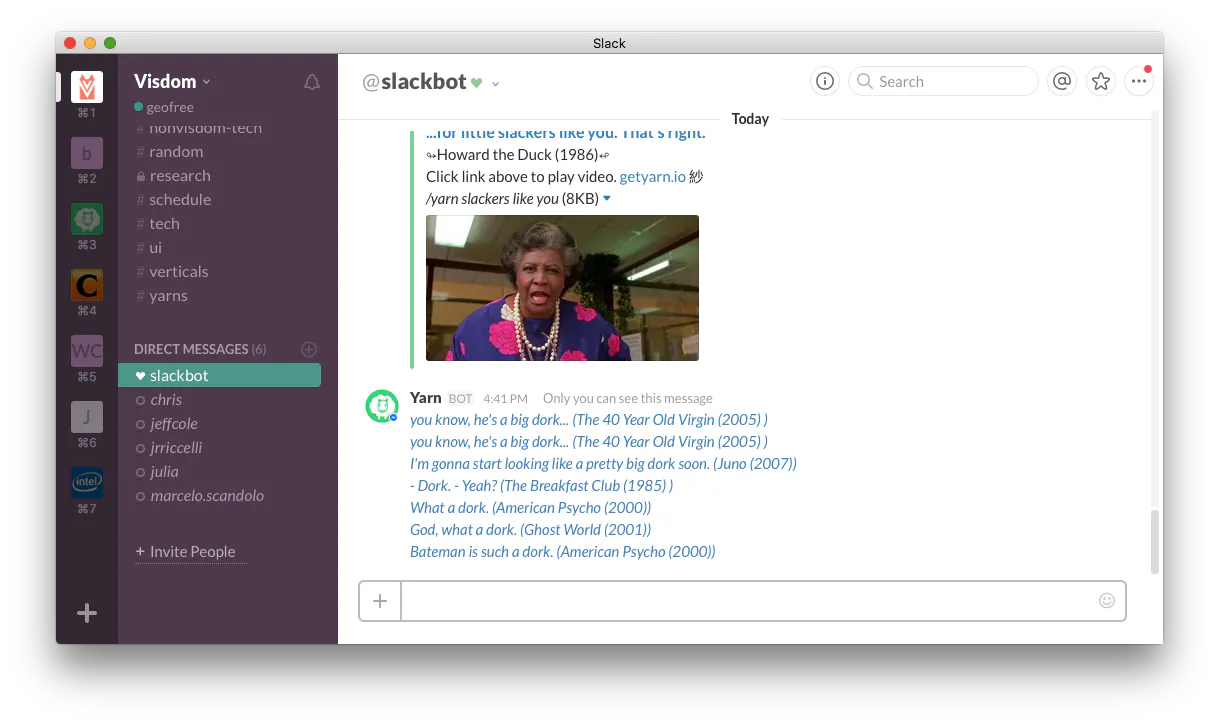Image resolution: width=1219 pixels, height=724 pixels.
Task: Click the Yarn bot avatar
Action: coord(382,406)
